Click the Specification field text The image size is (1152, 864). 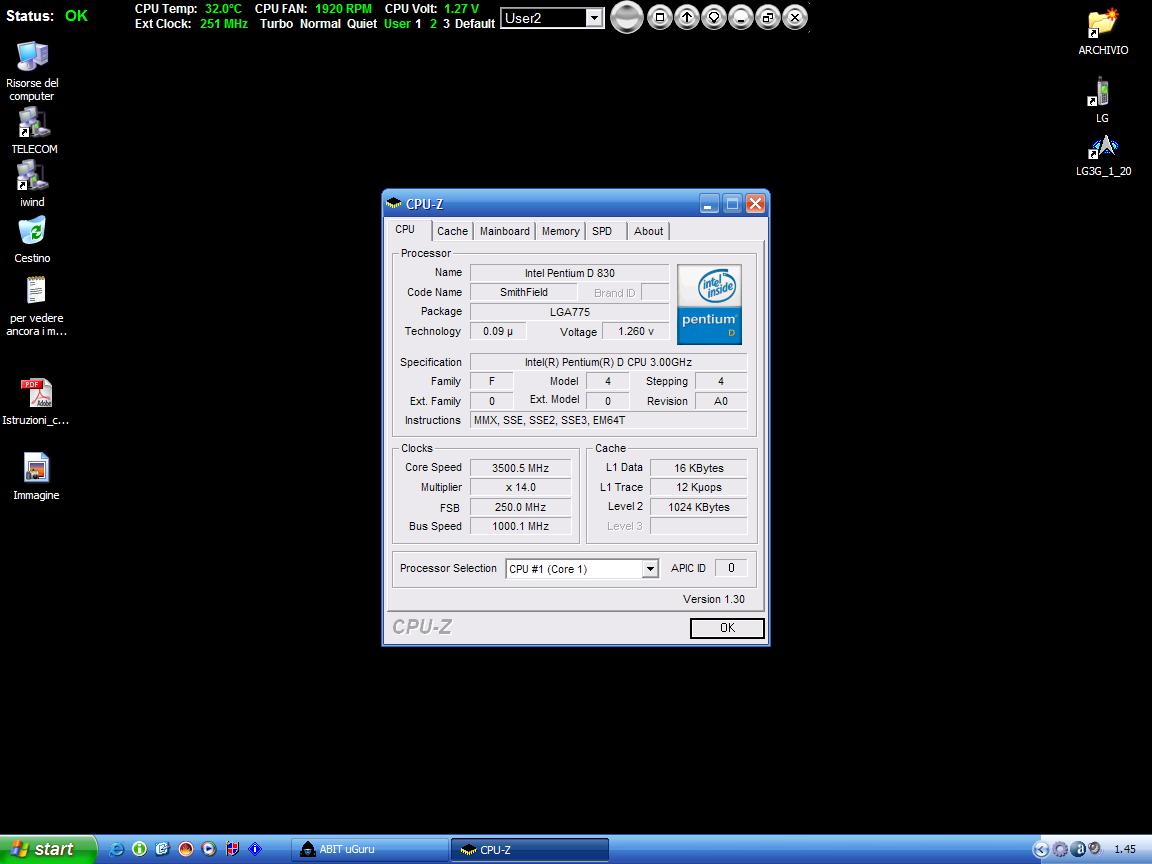click(x=608, y=362)
